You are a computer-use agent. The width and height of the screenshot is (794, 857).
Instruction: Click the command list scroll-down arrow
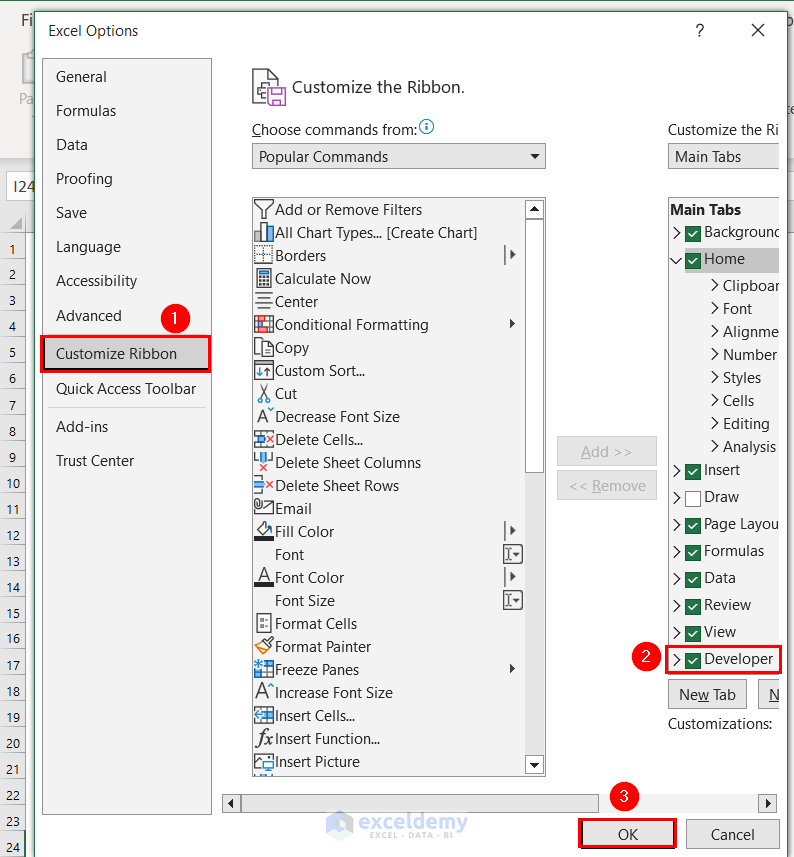534,765
